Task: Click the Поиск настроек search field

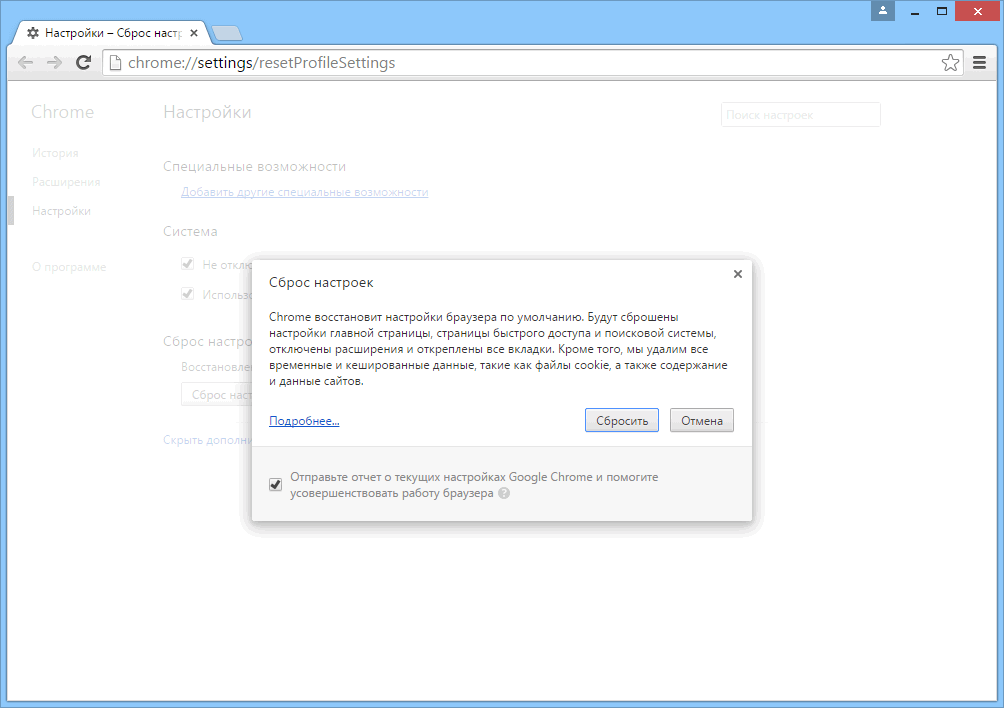Action: click(800, 115)
